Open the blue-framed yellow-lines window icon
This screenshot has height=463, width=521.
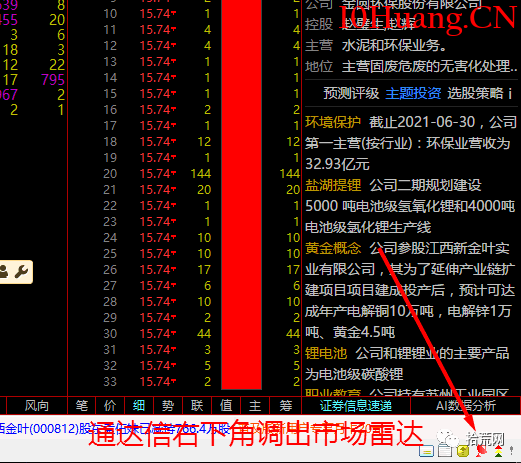pos(426,451)
